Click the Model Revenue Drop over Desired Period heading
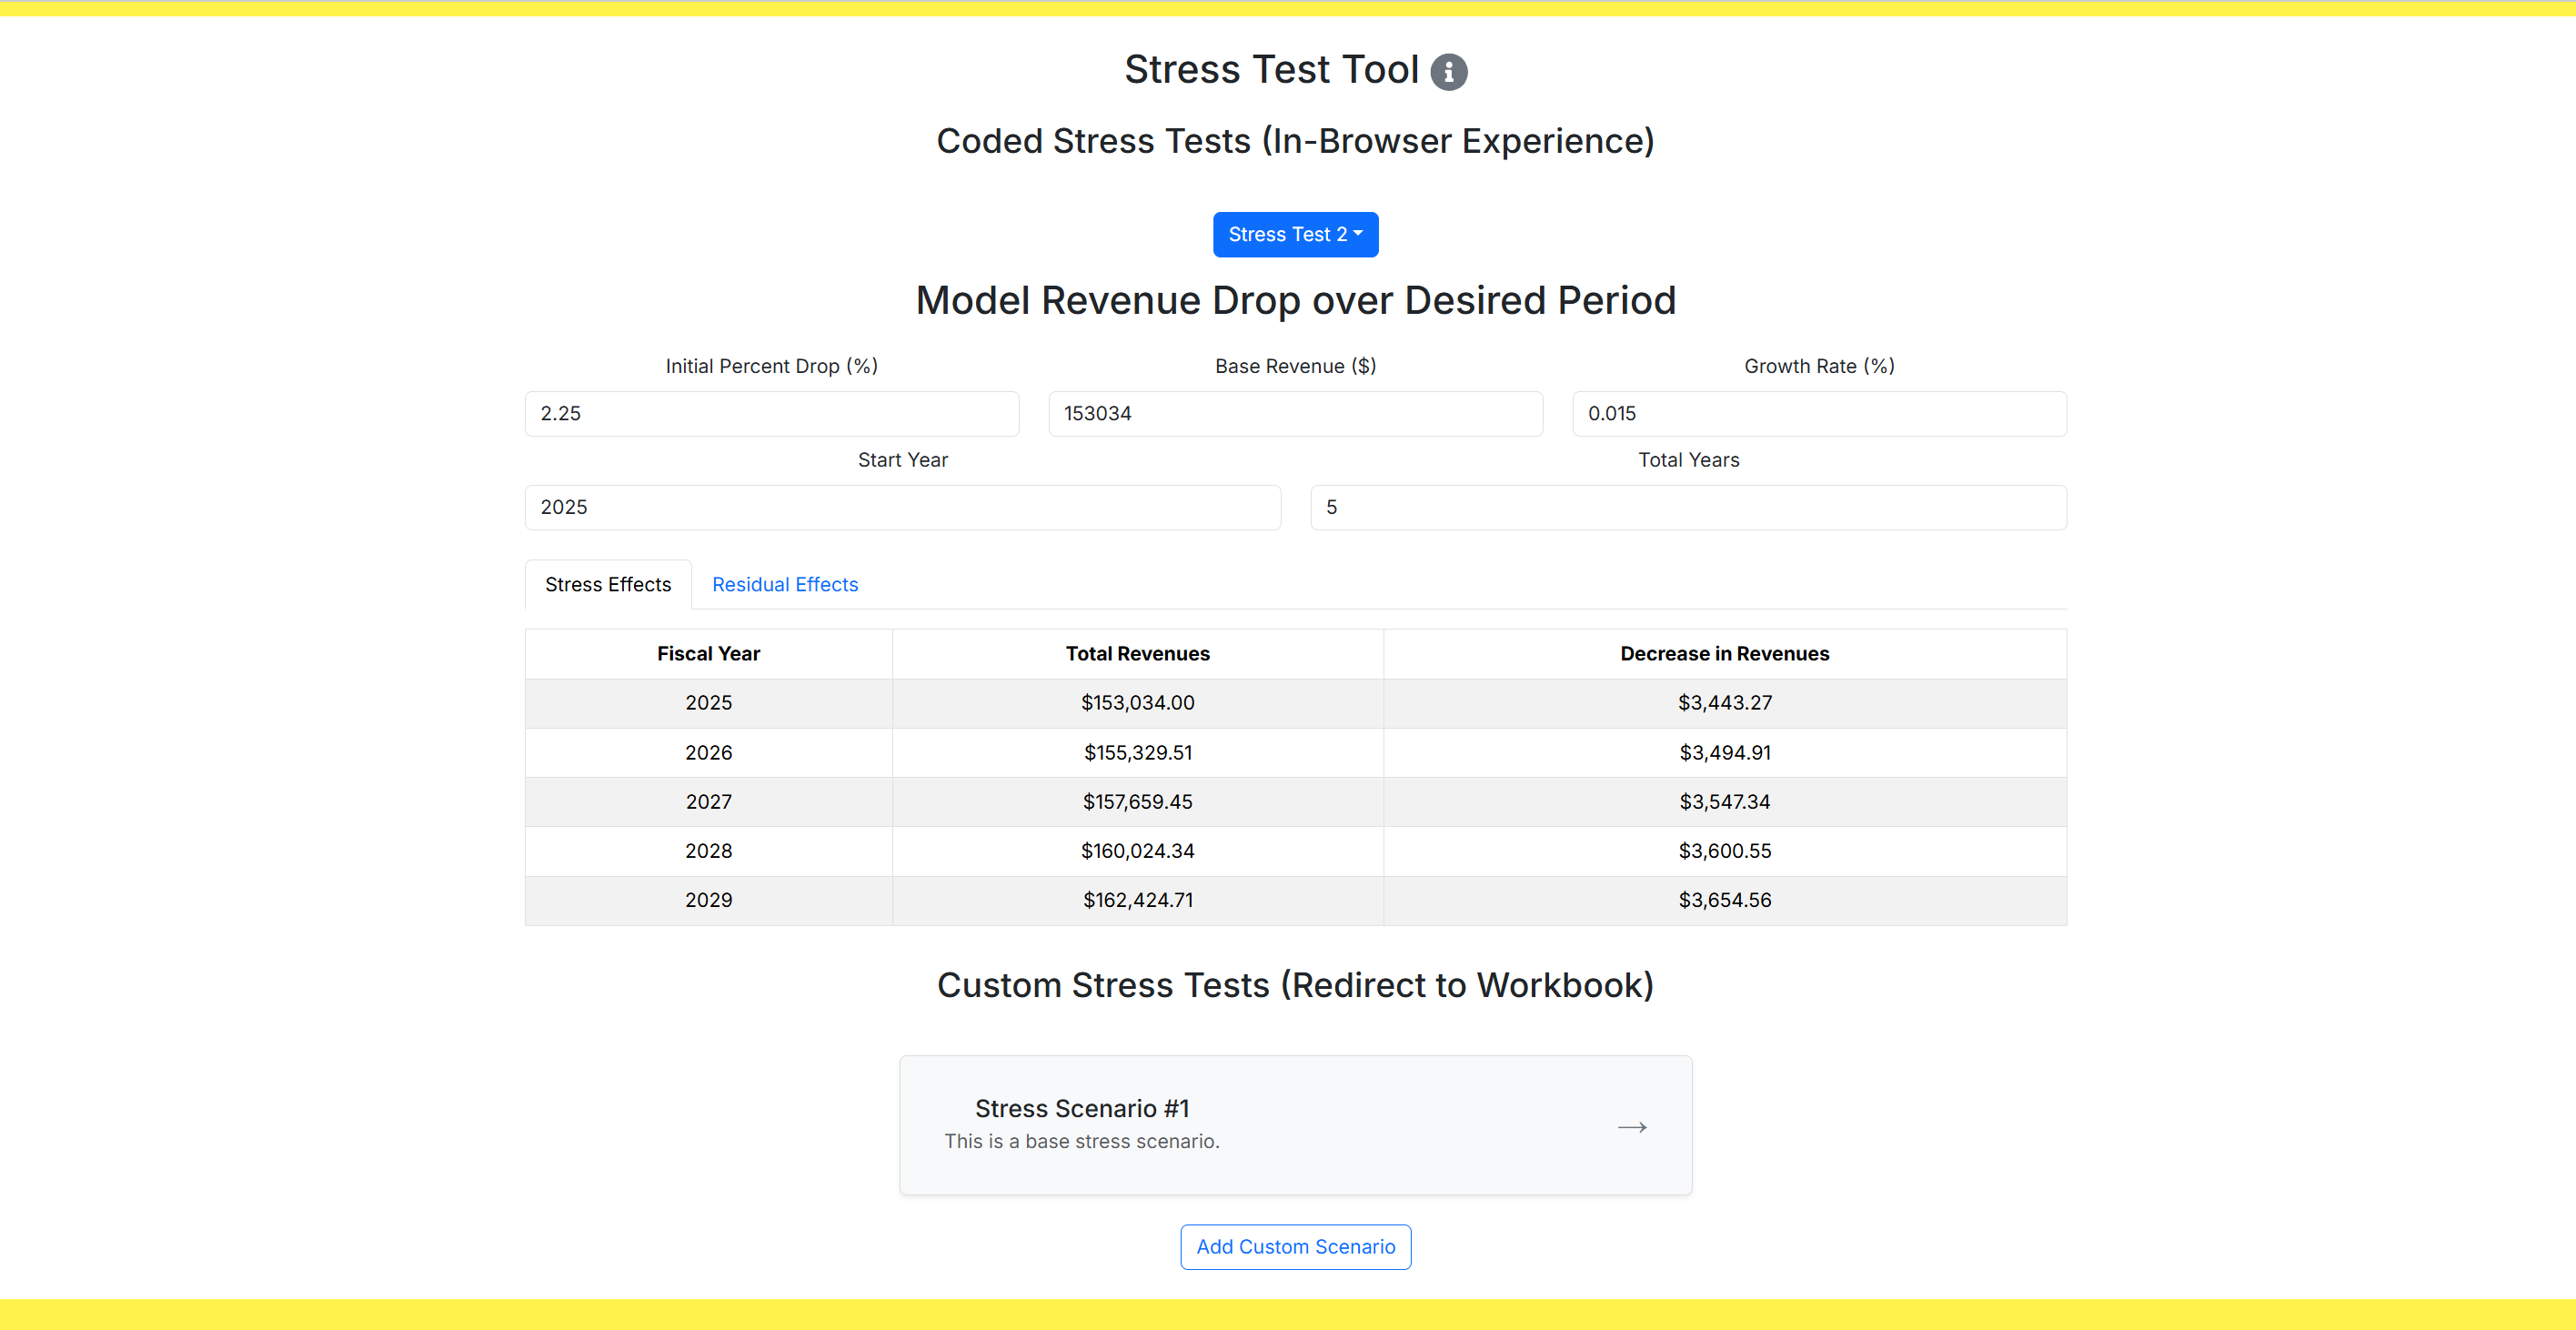Viewport: 2576px width, 1330px height. click(x=1295, y=300)
